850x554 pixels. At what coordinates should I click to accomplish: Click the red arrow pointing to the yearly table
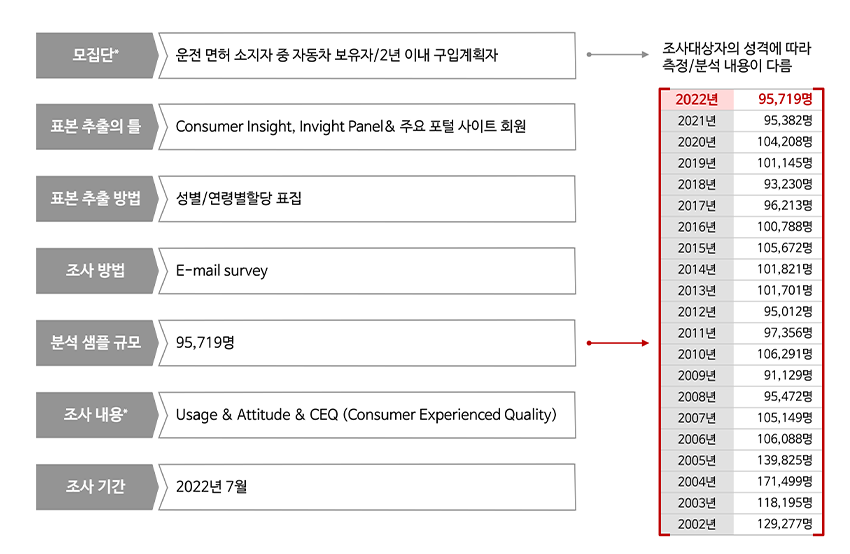point(617,343)
